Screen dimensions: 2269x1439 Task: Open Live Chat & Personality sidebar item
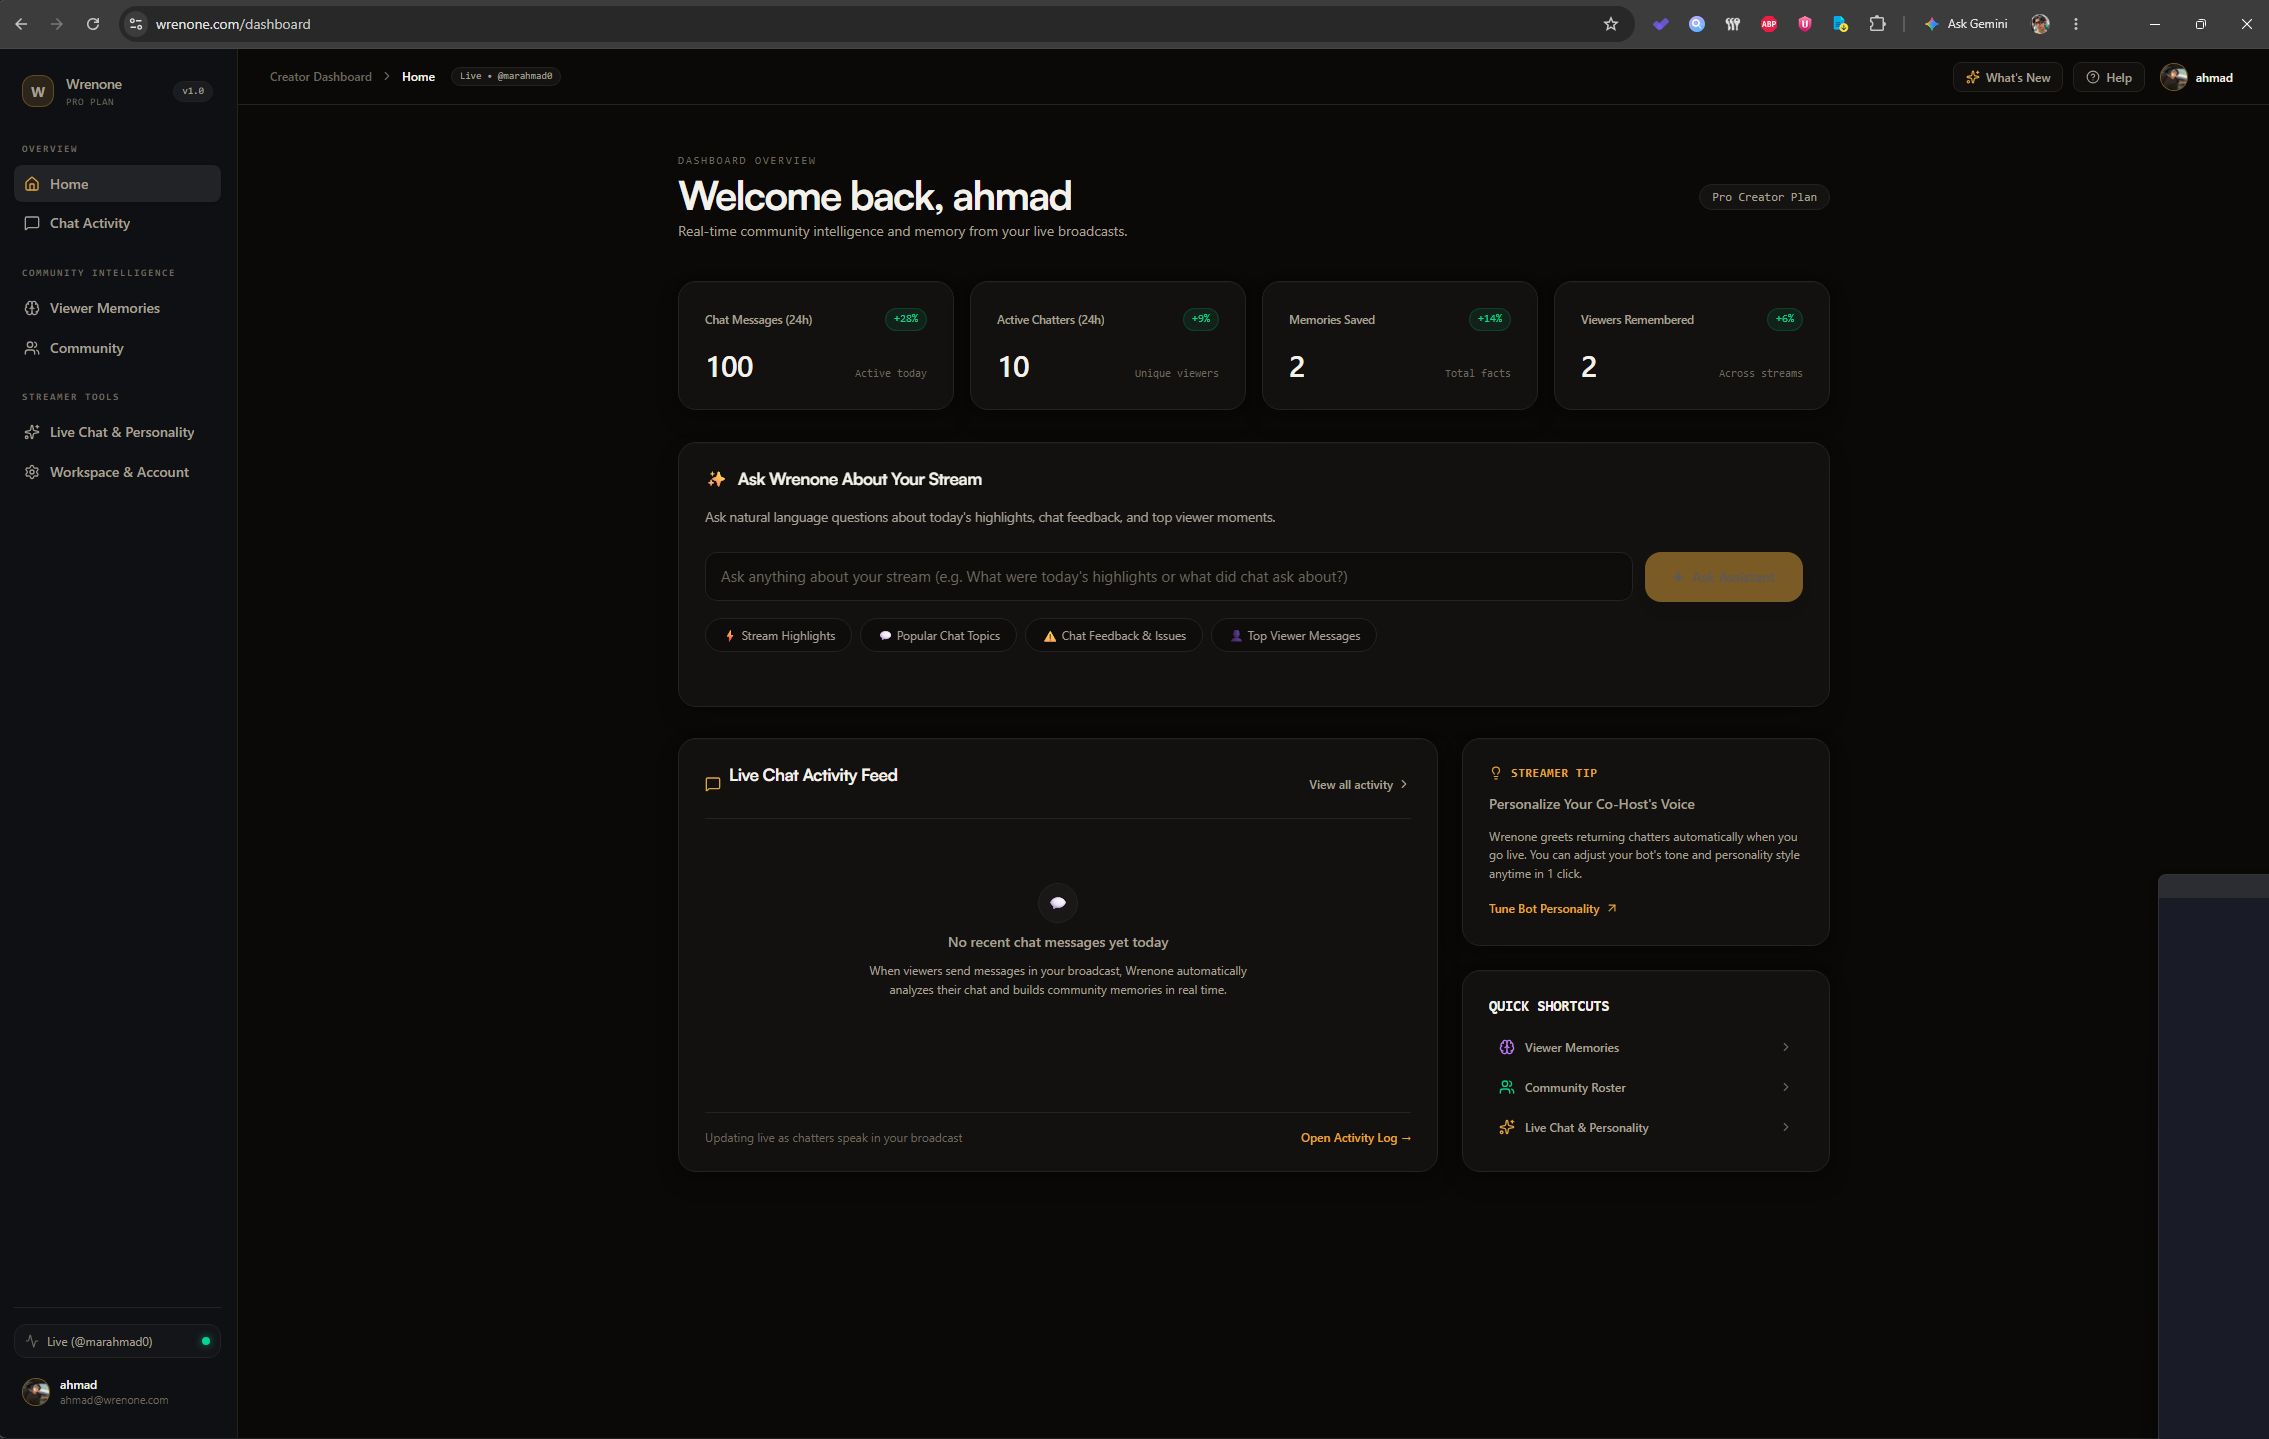tap(117, 432)
